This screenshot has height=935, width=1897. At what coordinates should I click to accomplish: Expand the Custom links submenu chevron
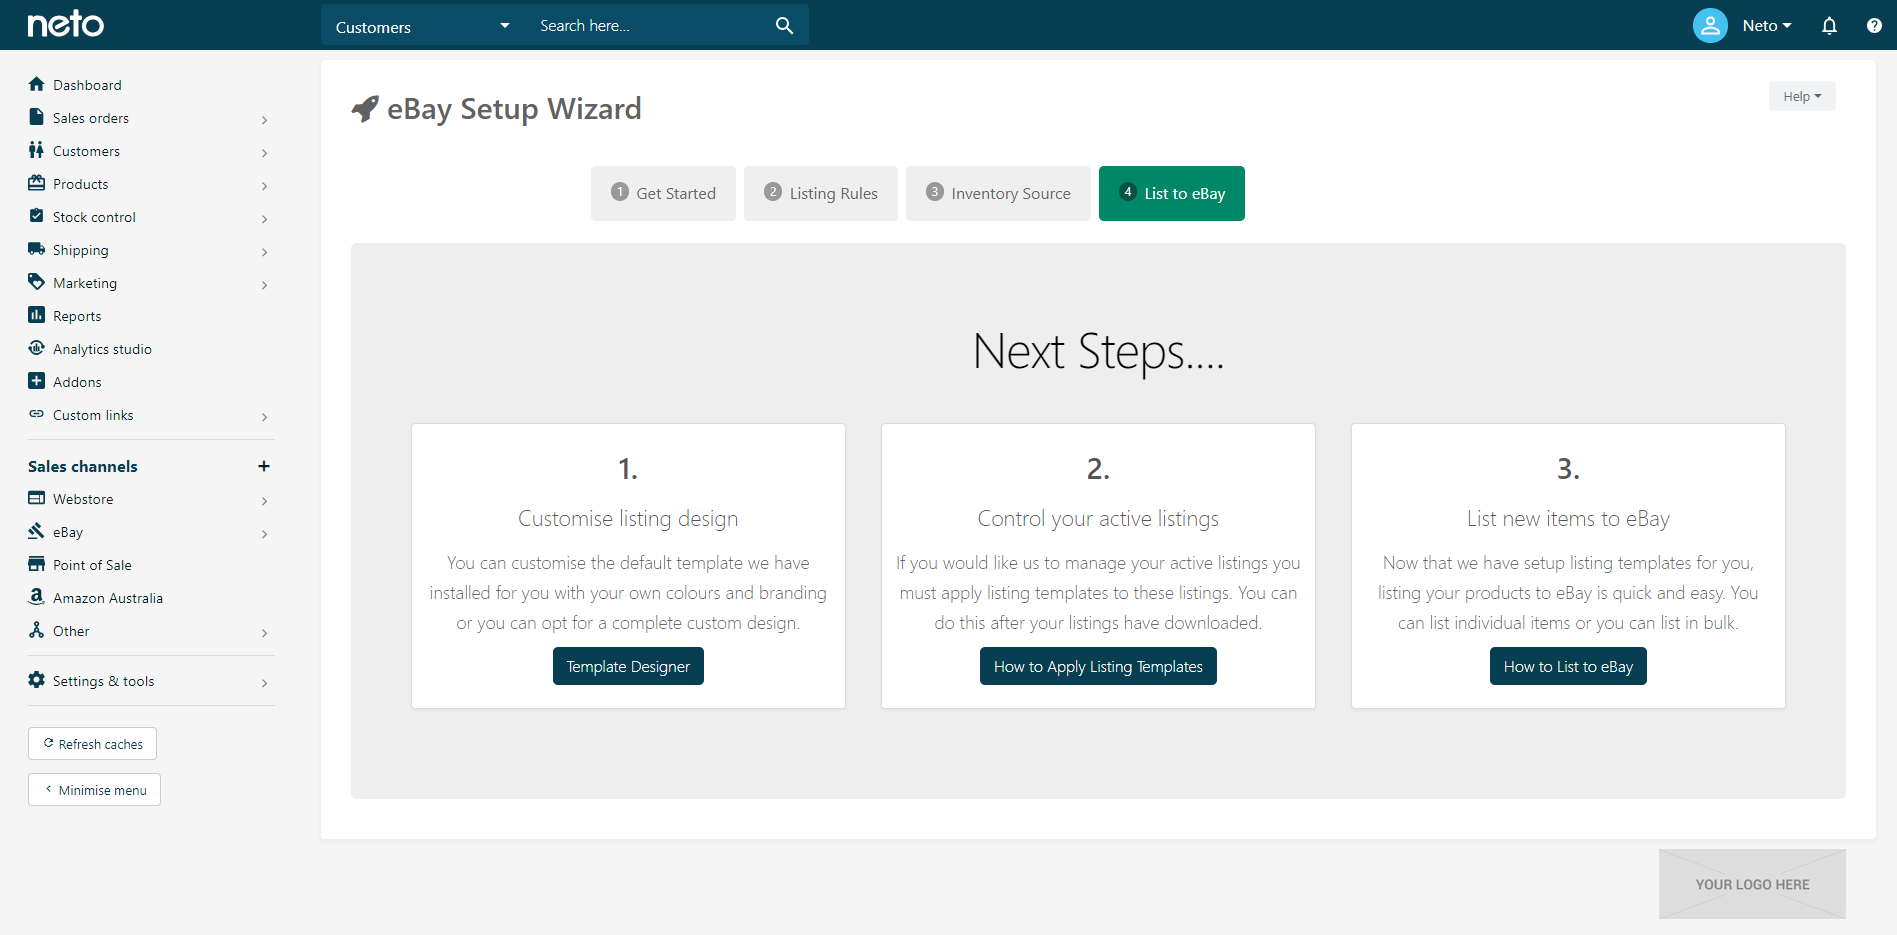pos(264,416)
